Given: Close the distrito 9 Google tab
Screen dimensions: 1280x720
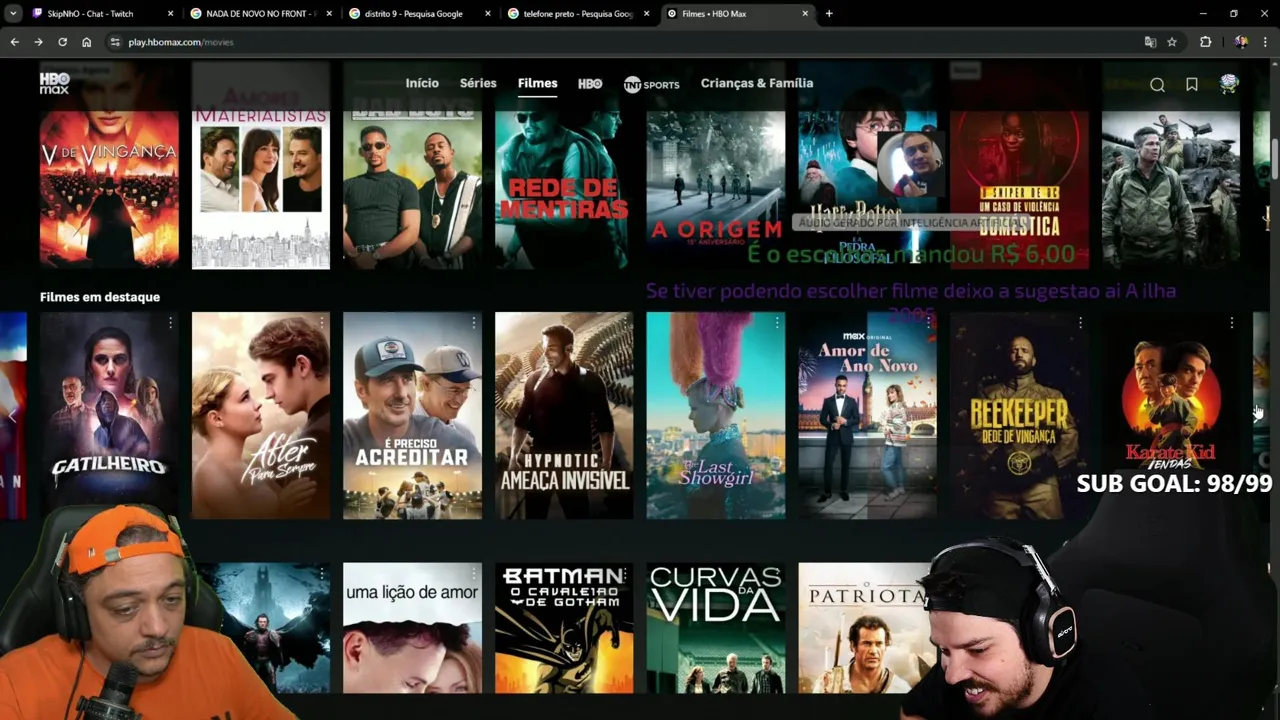Looking at the screenshot, I should 488,14.
